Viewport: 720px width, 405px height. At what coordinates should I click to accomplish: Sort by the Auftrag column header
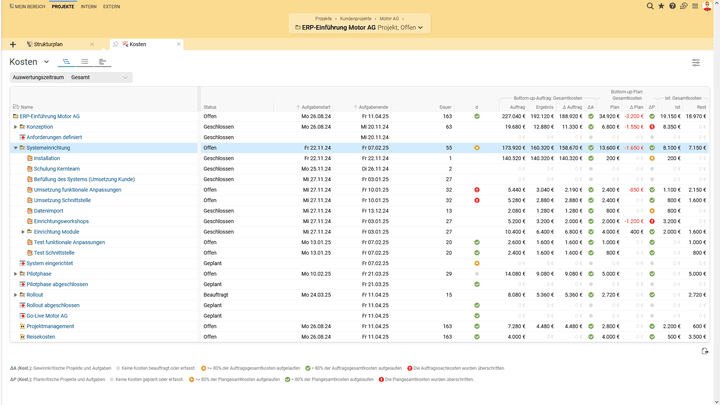click(518, 107)
